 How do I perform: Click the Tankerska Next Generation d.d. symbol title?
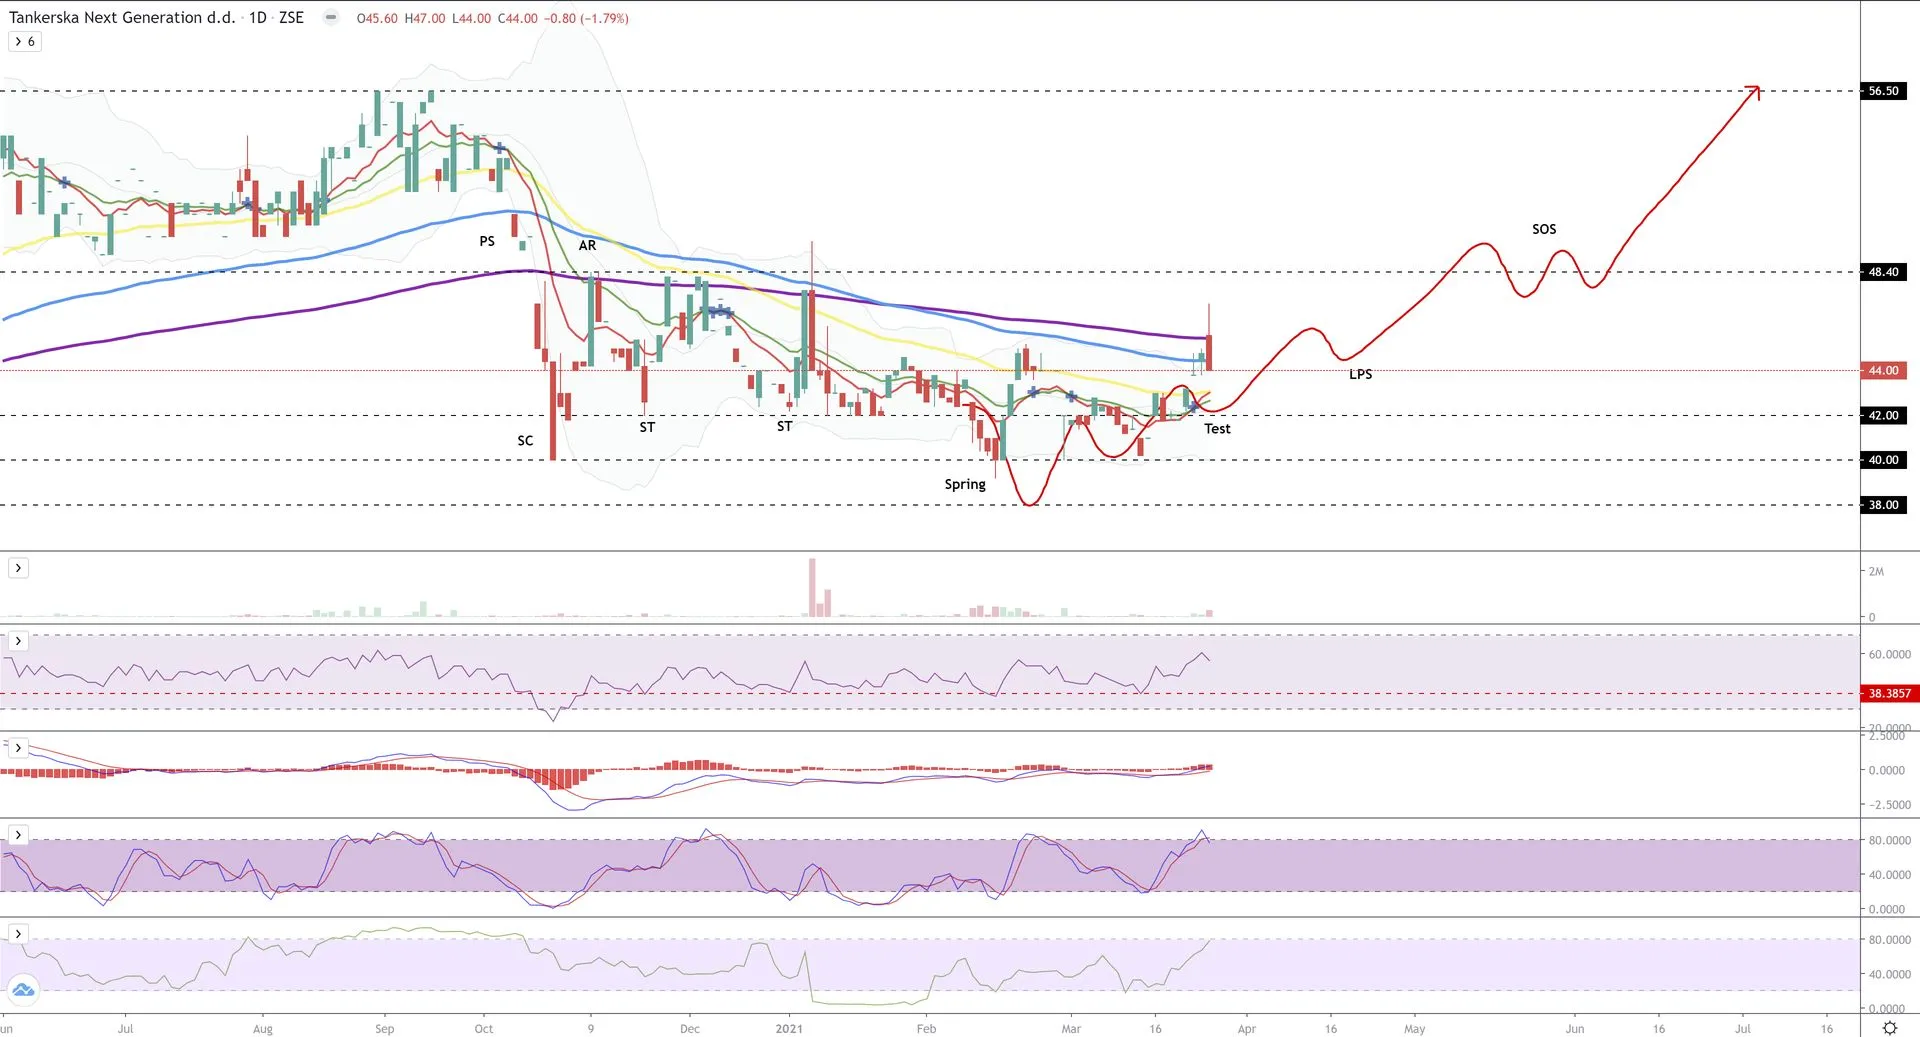tap(122, 18)
